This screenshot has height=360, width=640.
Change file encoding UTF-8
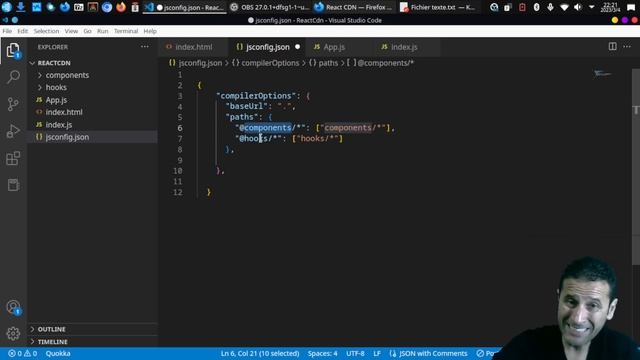(356, 353)
